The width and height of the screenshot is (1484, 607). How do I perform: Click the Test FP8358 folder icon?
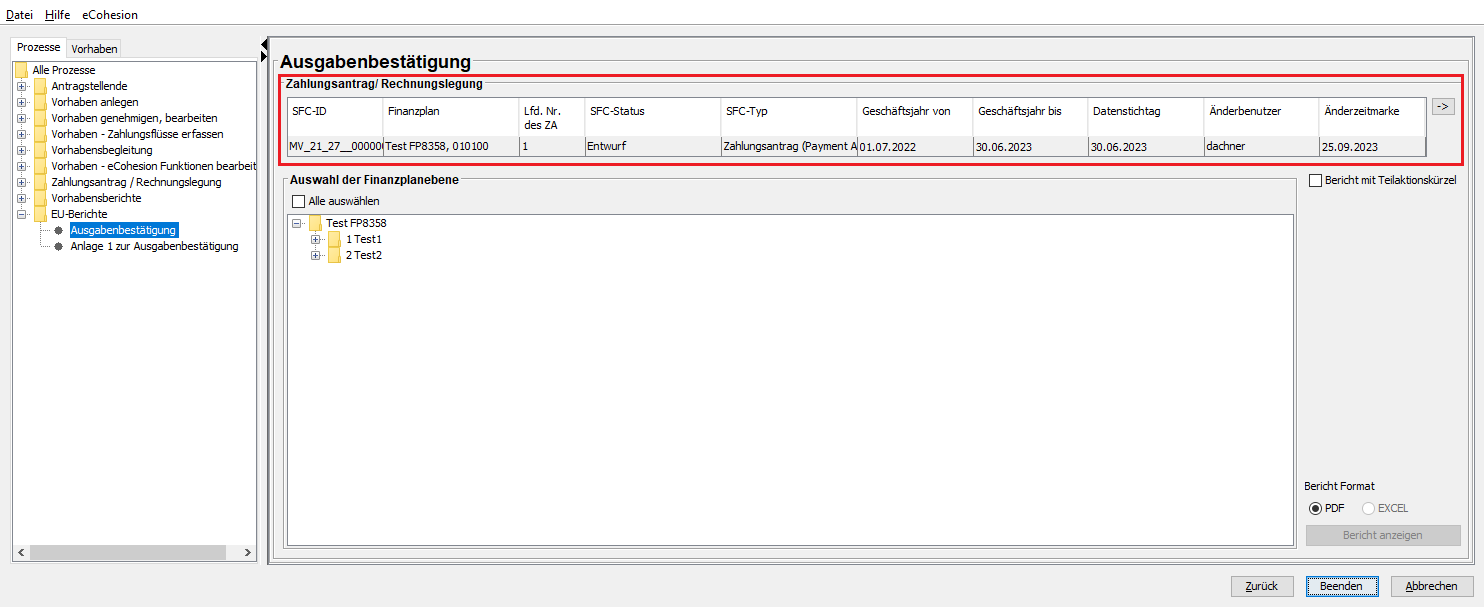point(316,223)
